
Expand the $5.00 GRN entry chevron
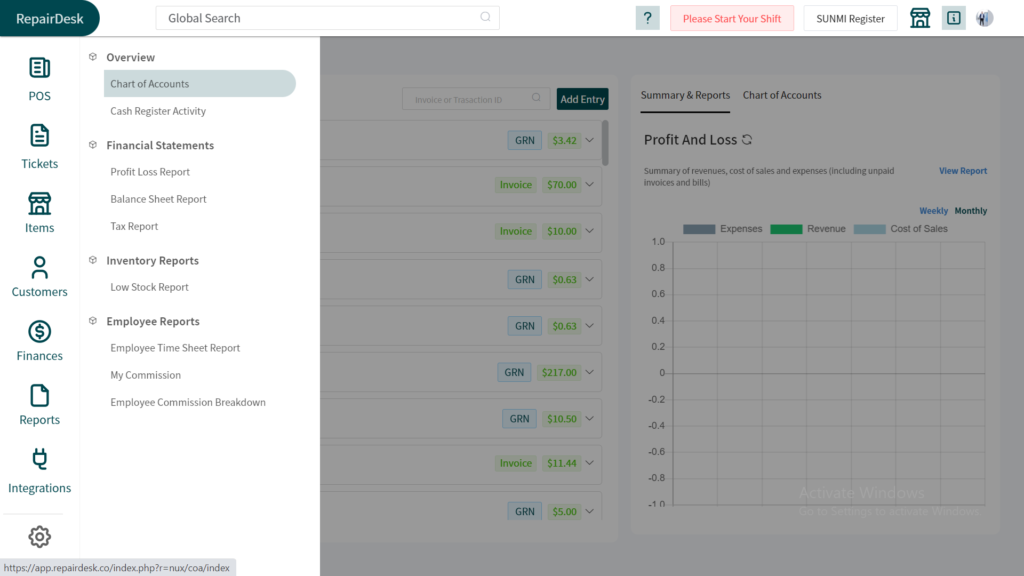(590, 511)
